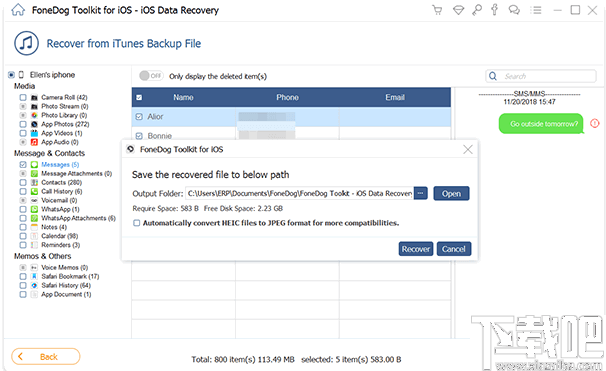This screenshot has height=371, width=606.
Task: Click the Open folder button
Action: tap(451, 193)
